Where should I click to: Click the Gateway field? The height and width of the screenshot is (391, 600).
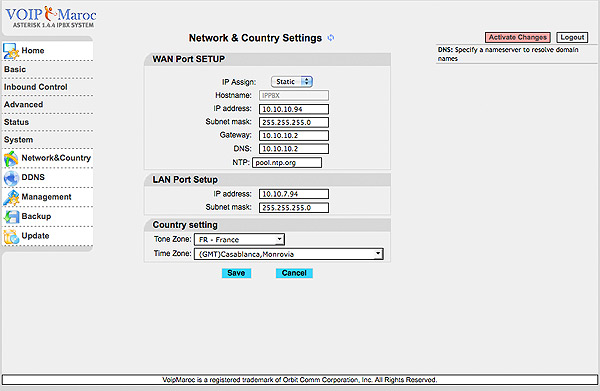tap(293, 135)
